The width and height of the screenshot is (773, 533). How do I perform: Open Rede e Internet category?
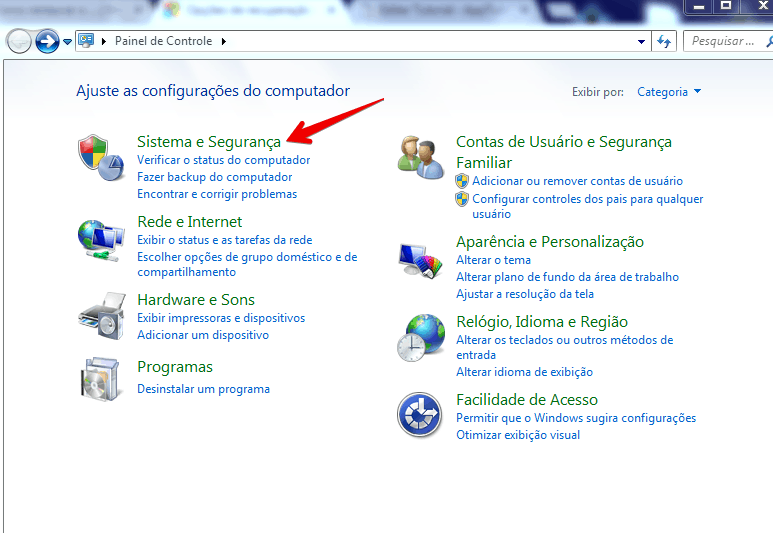[x=189, y=222]
